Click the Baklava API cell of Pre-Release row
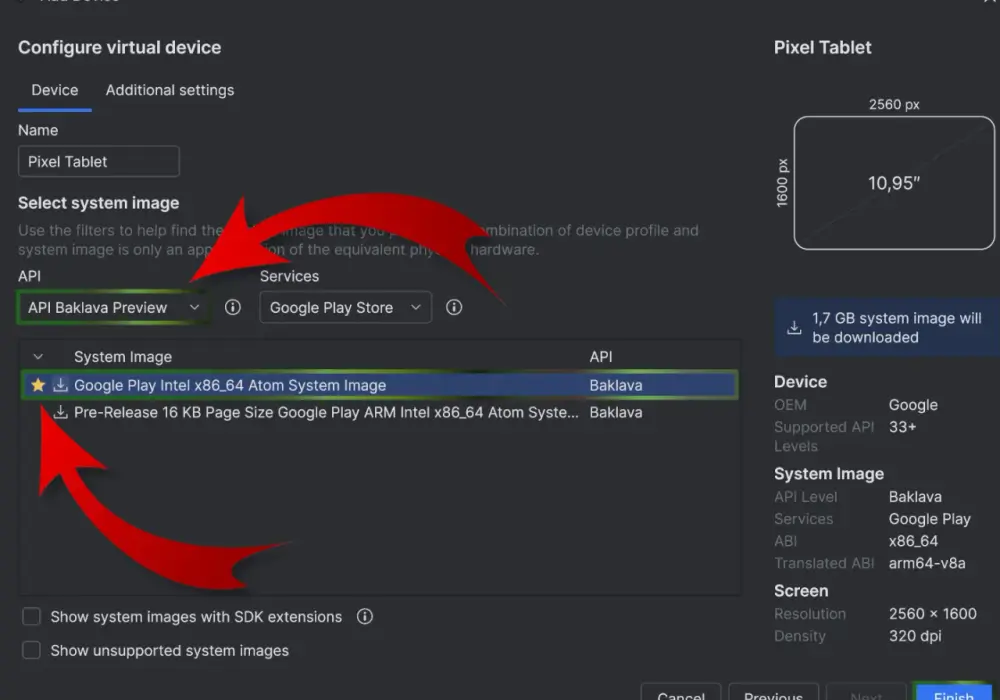Image resolution: width=1000 pixels, height=700 pixels. tap(615, 412)
